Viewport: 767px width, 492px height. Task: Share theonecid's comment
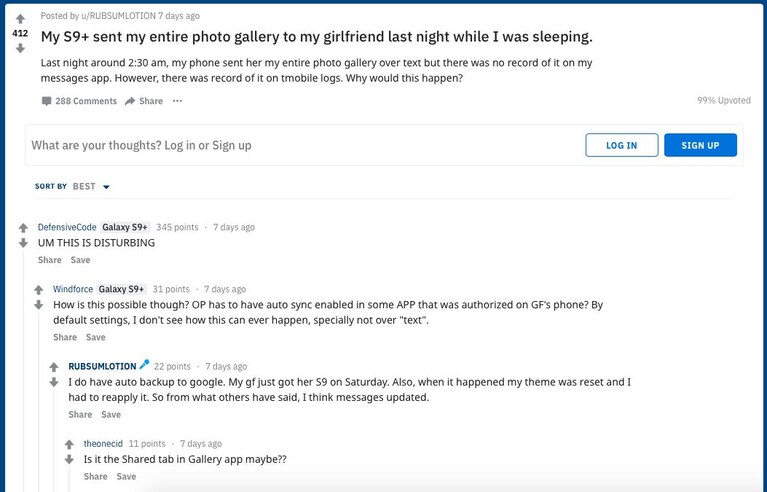[x=95, y=476]
